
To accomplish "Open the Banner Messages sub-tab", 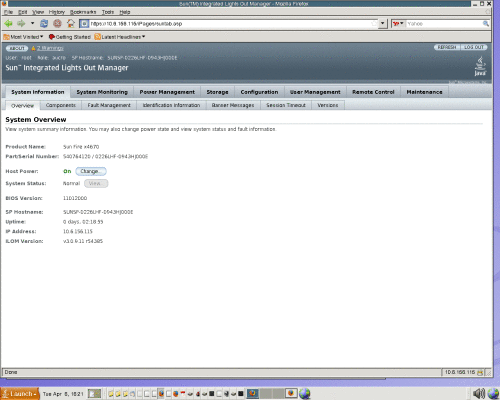I will pyautogui.click(x=233, y=105).
